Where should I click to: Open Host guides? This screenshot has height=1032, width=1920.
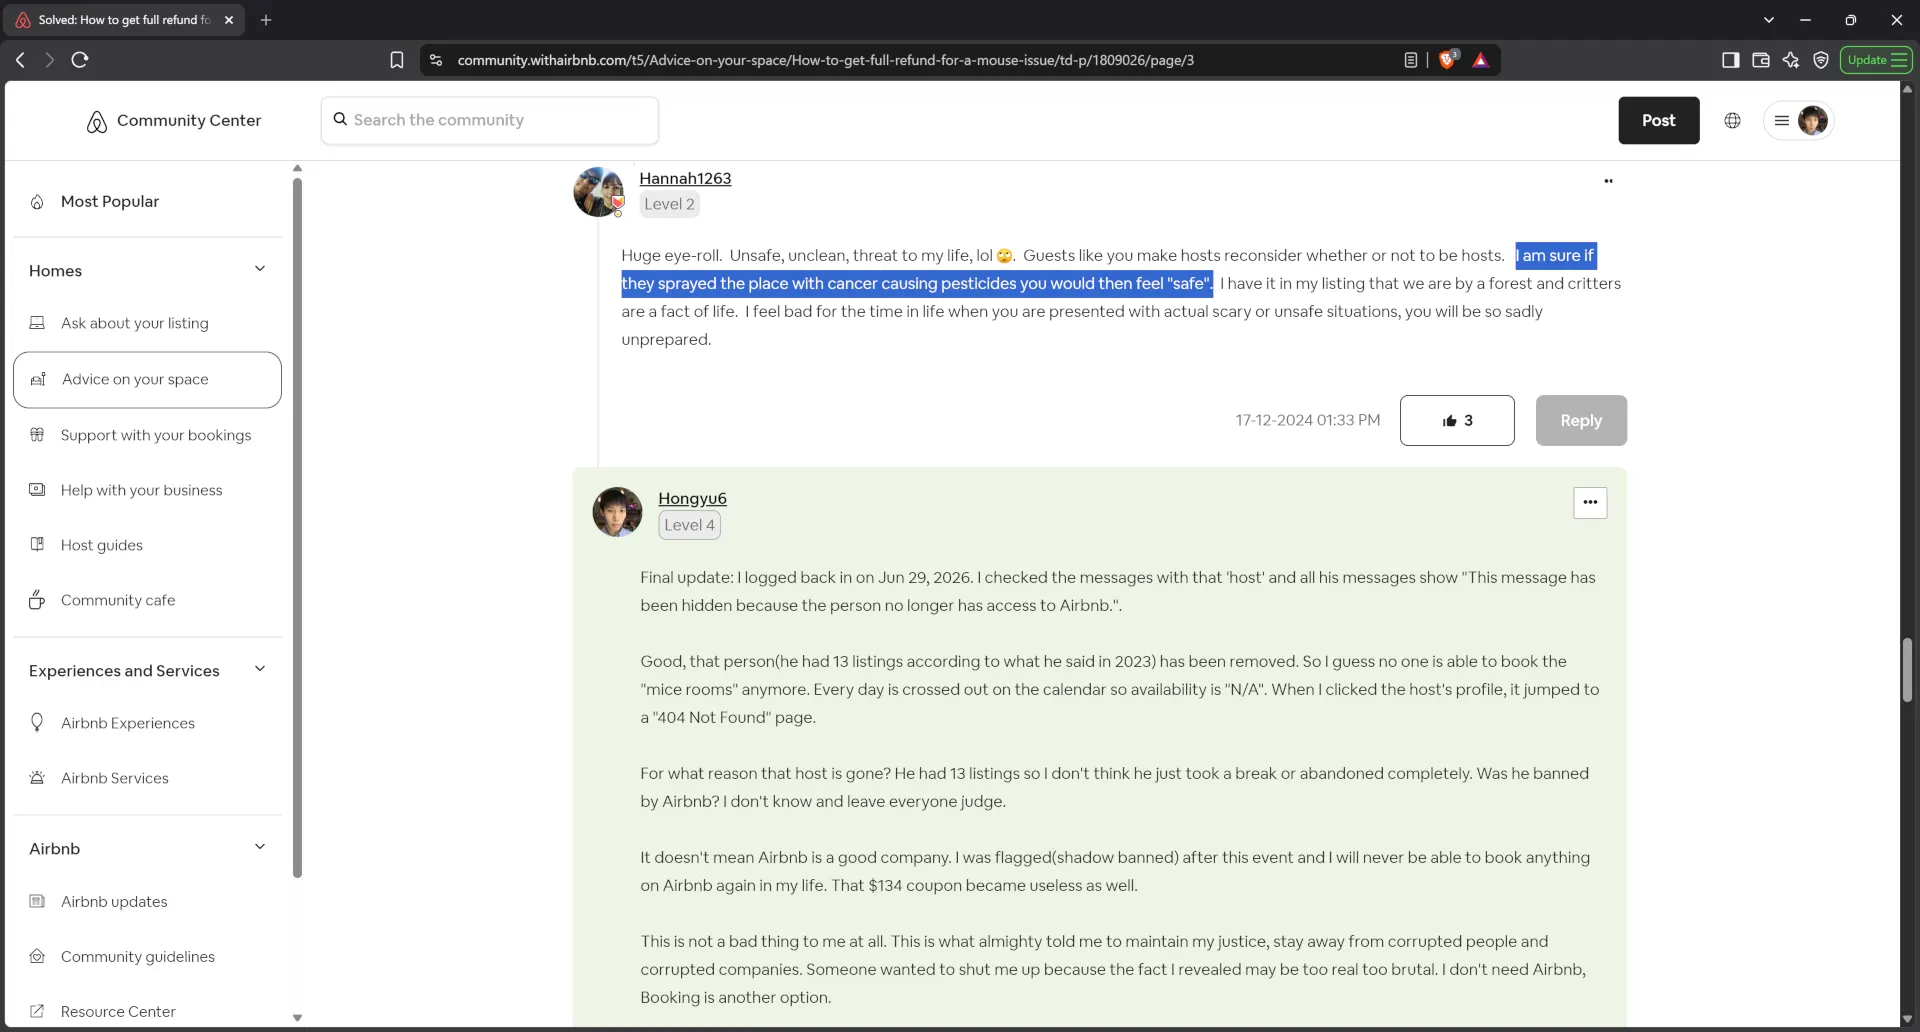tap(101, 545)
